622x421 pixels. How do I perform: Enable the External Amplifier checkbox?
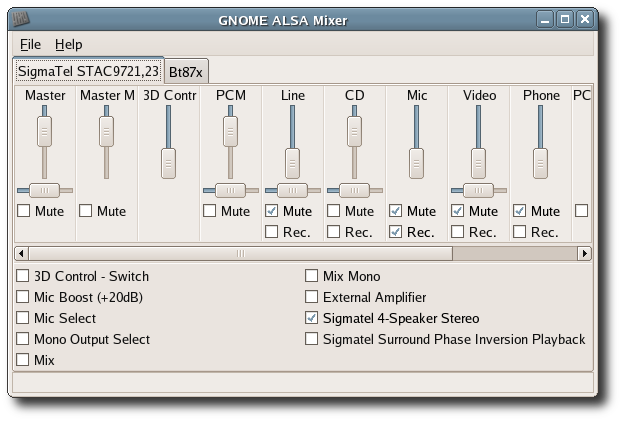coord(313,297)
